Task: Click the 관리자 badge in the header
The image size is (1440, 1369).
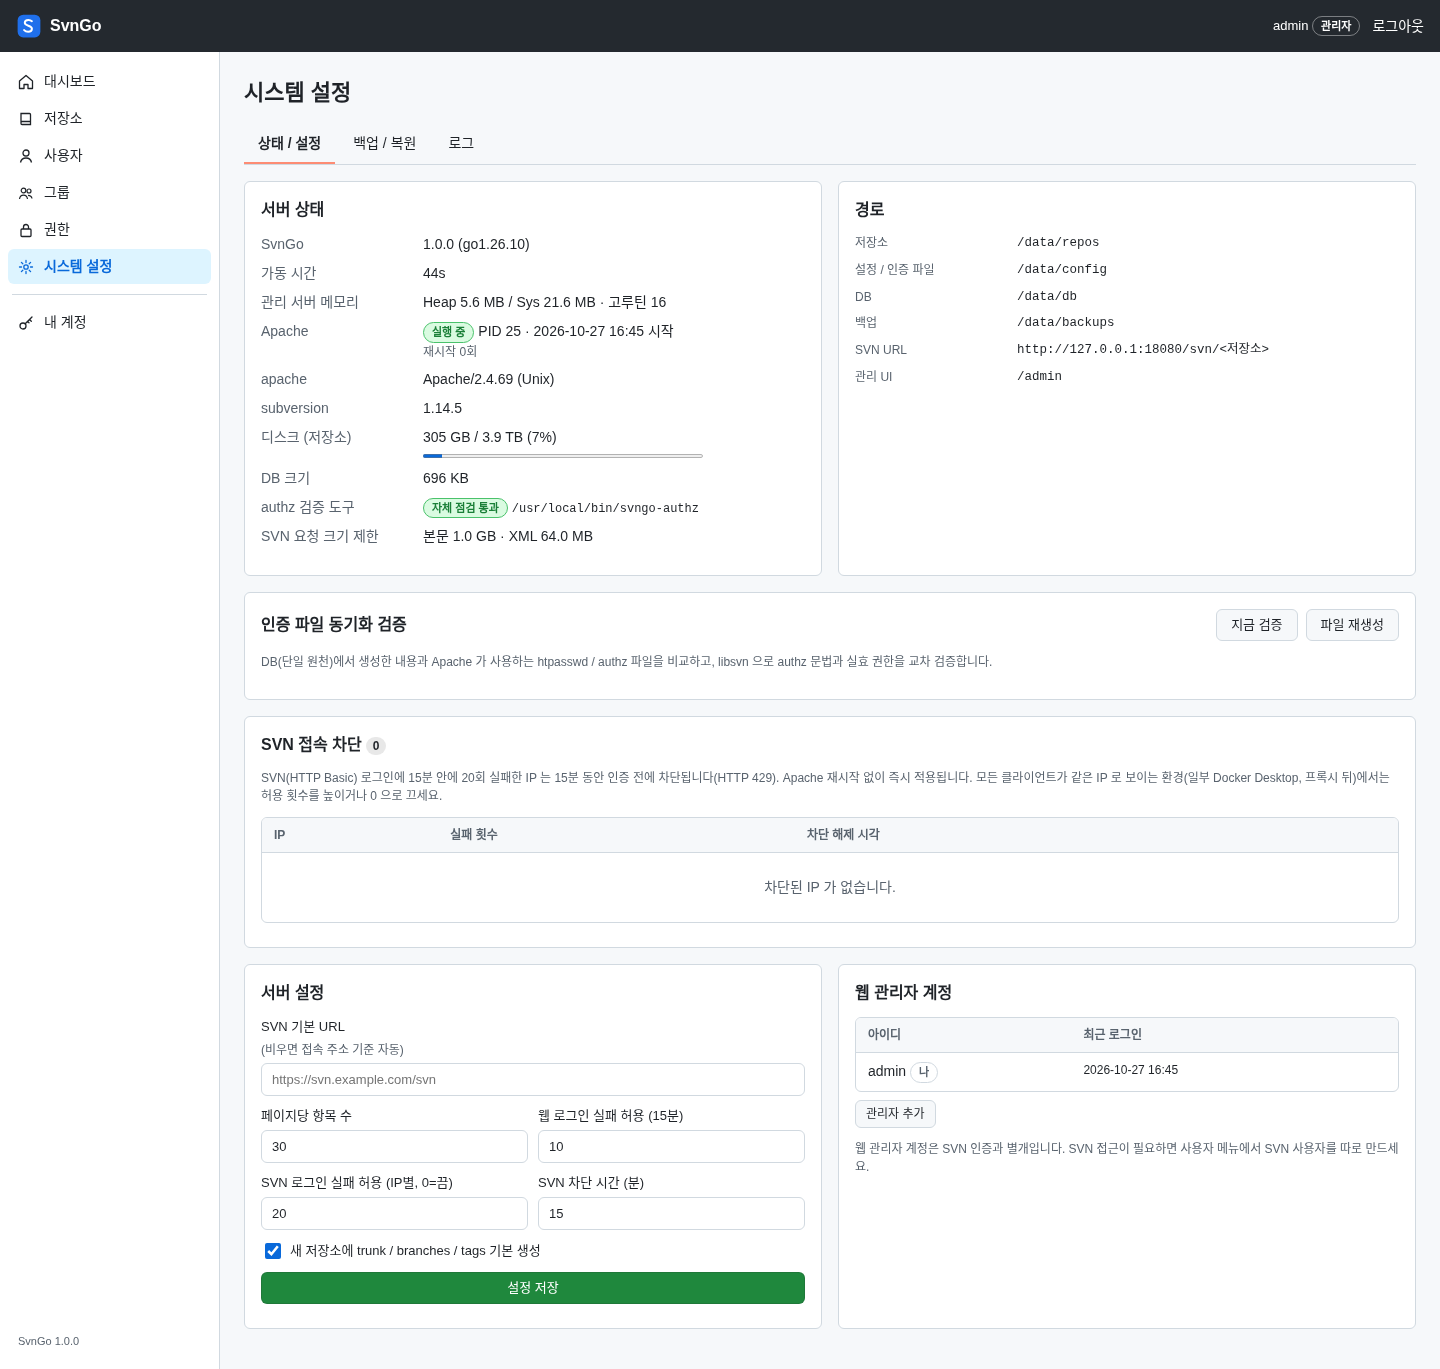Action: click(1336, 26)
